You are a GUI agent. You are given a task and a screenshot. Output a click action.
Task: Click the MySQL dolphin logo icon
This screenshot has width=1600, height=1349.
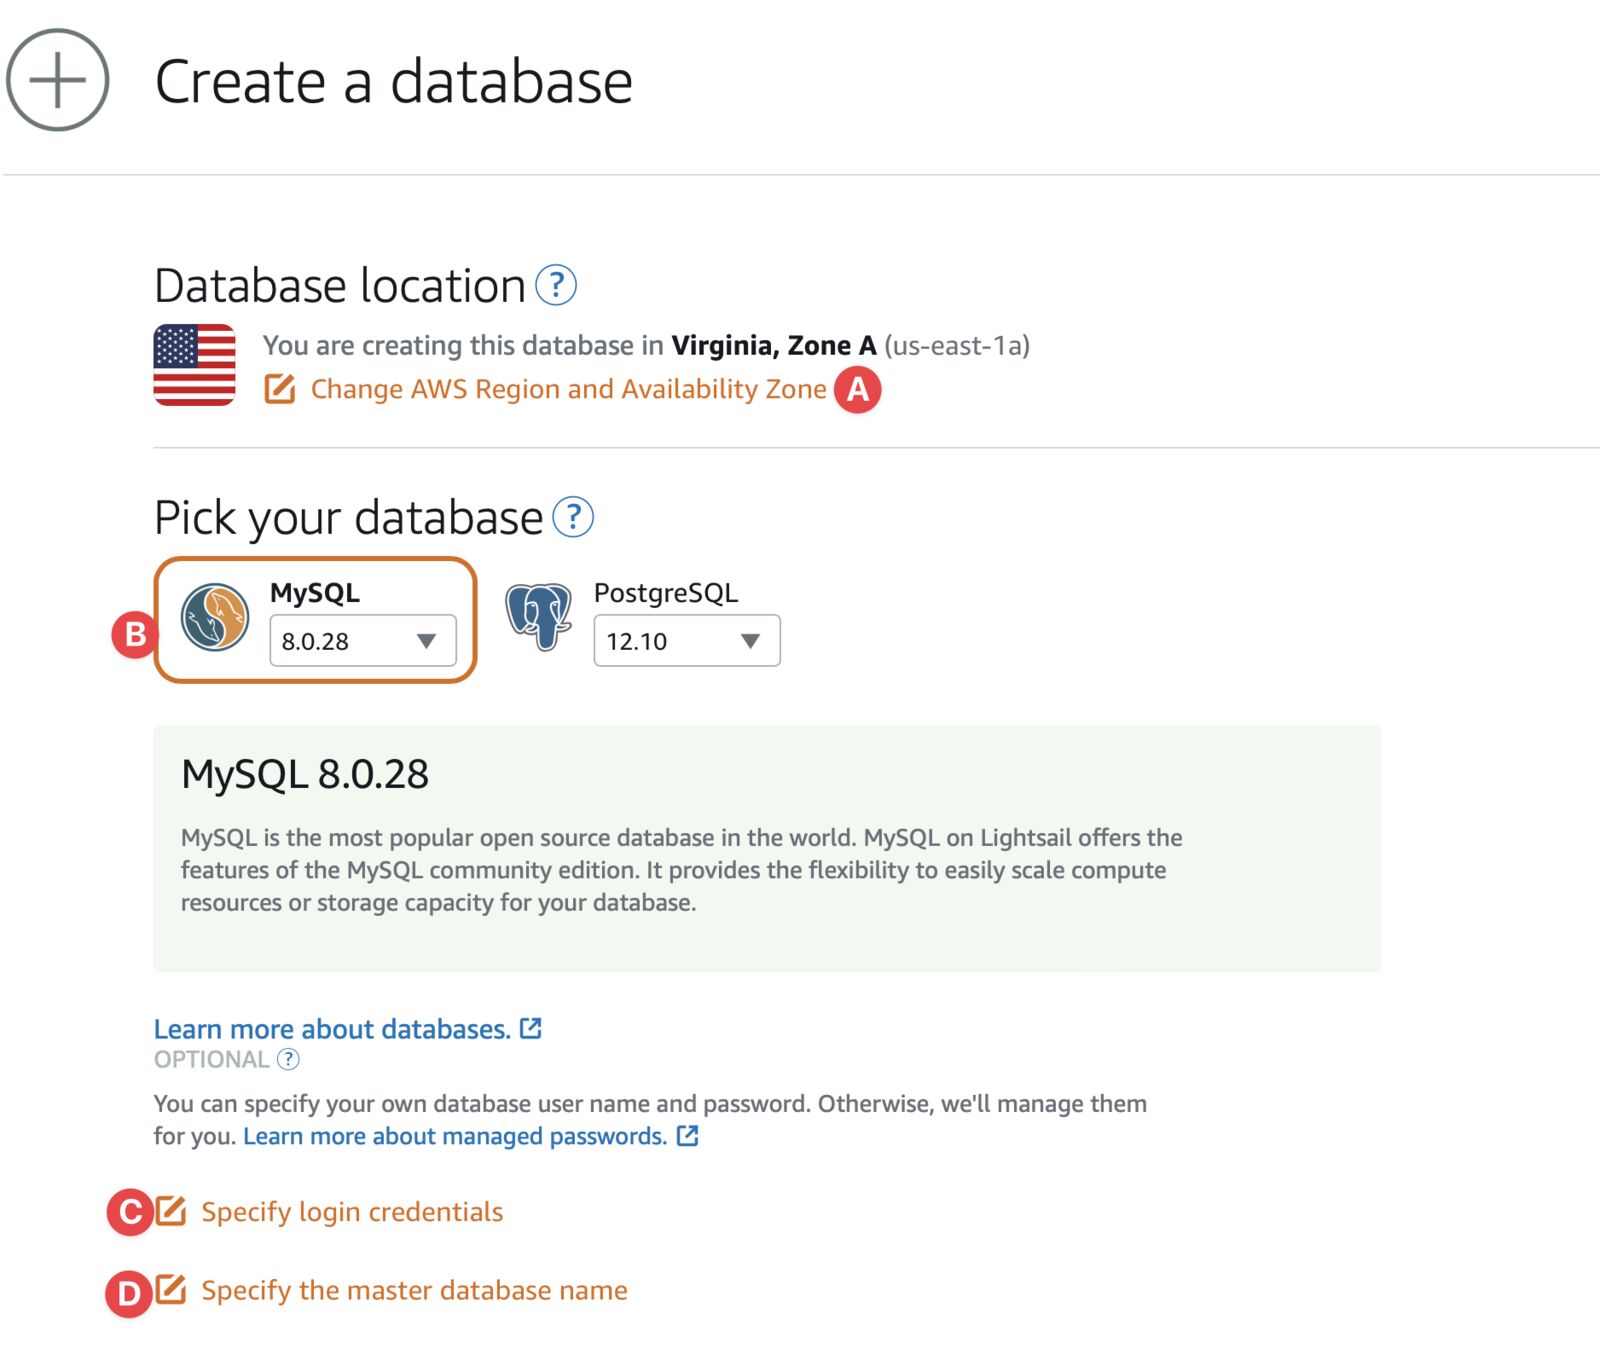(x=215, y=617)
